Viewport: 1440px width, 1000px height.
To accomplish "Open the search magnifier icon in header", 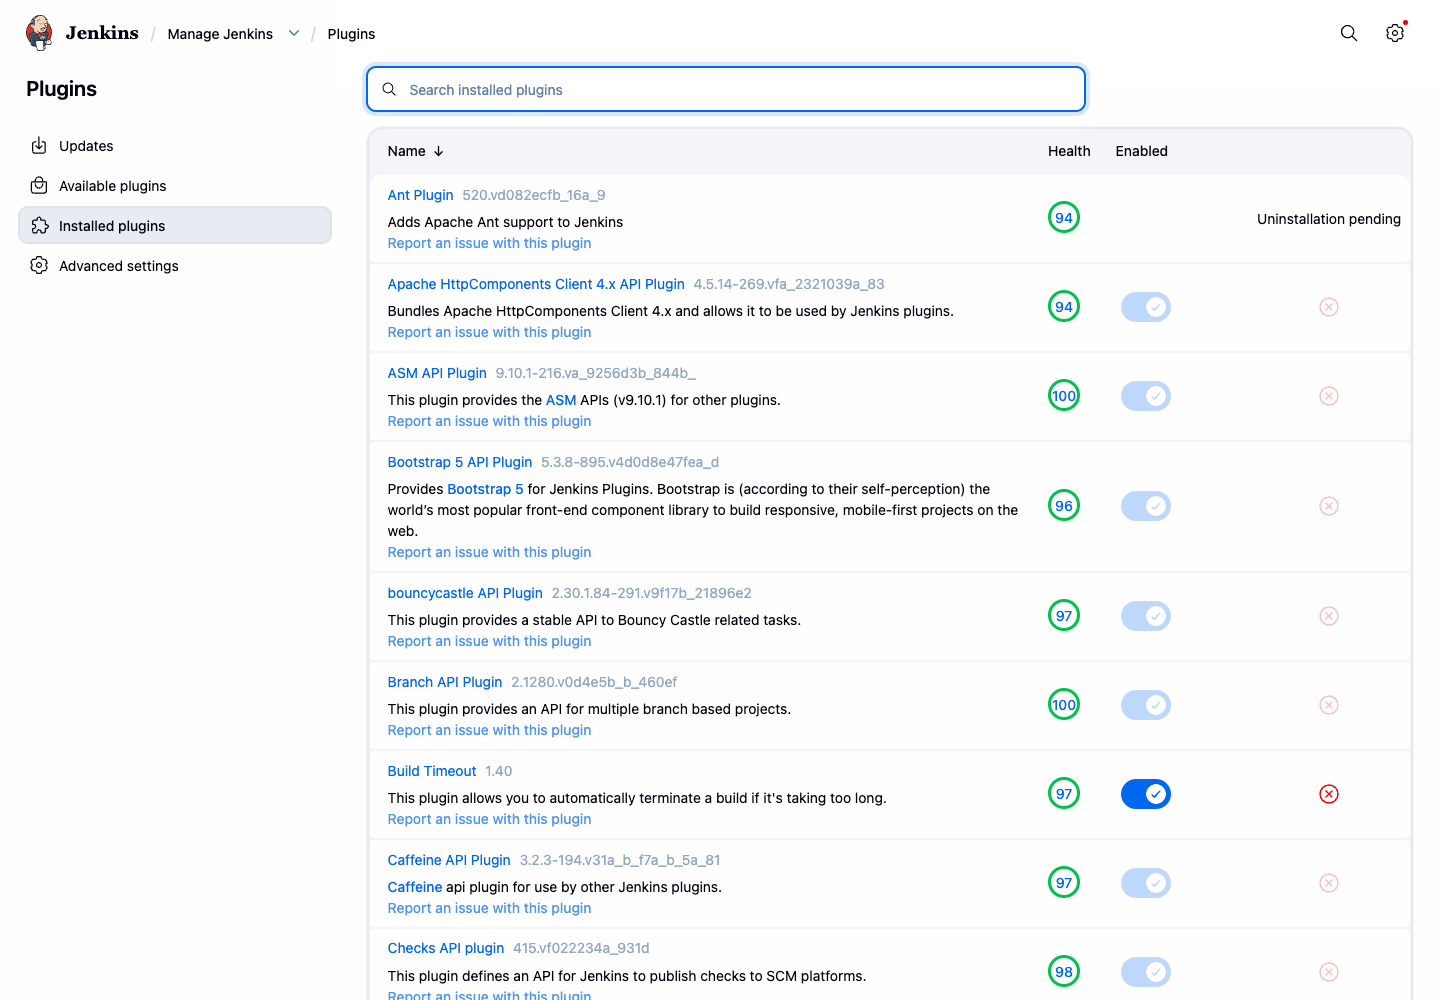I will coord(1349,33).
